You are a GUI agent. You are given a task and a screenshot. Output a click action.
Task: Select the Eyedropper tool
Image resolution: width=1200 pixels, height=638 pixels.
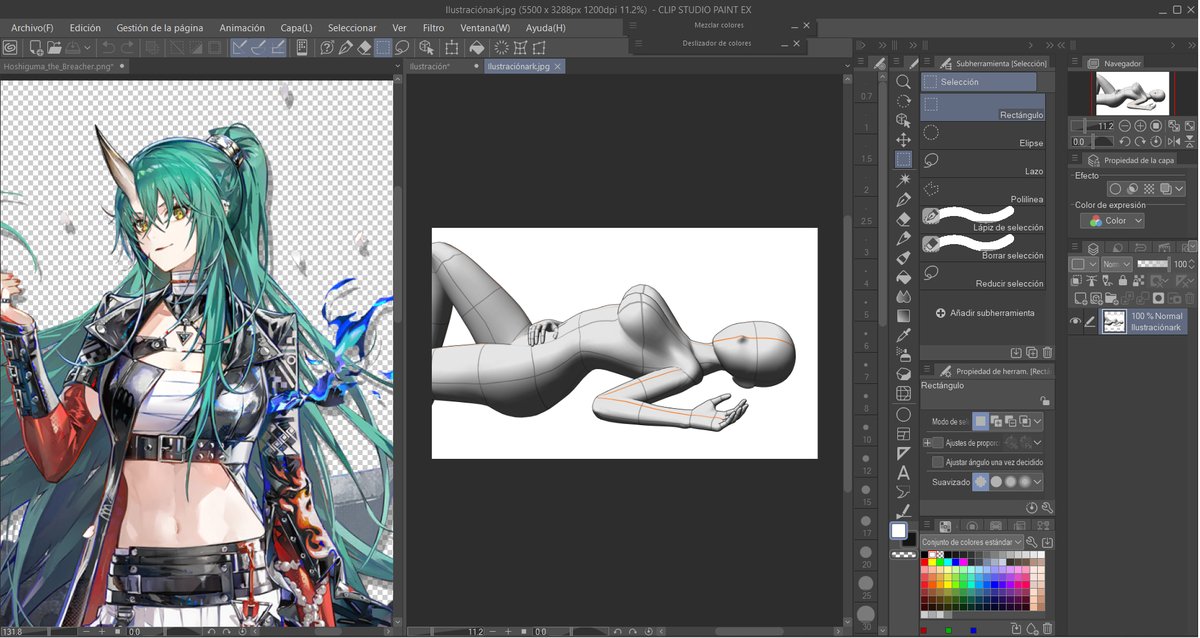tap(903, 334)
